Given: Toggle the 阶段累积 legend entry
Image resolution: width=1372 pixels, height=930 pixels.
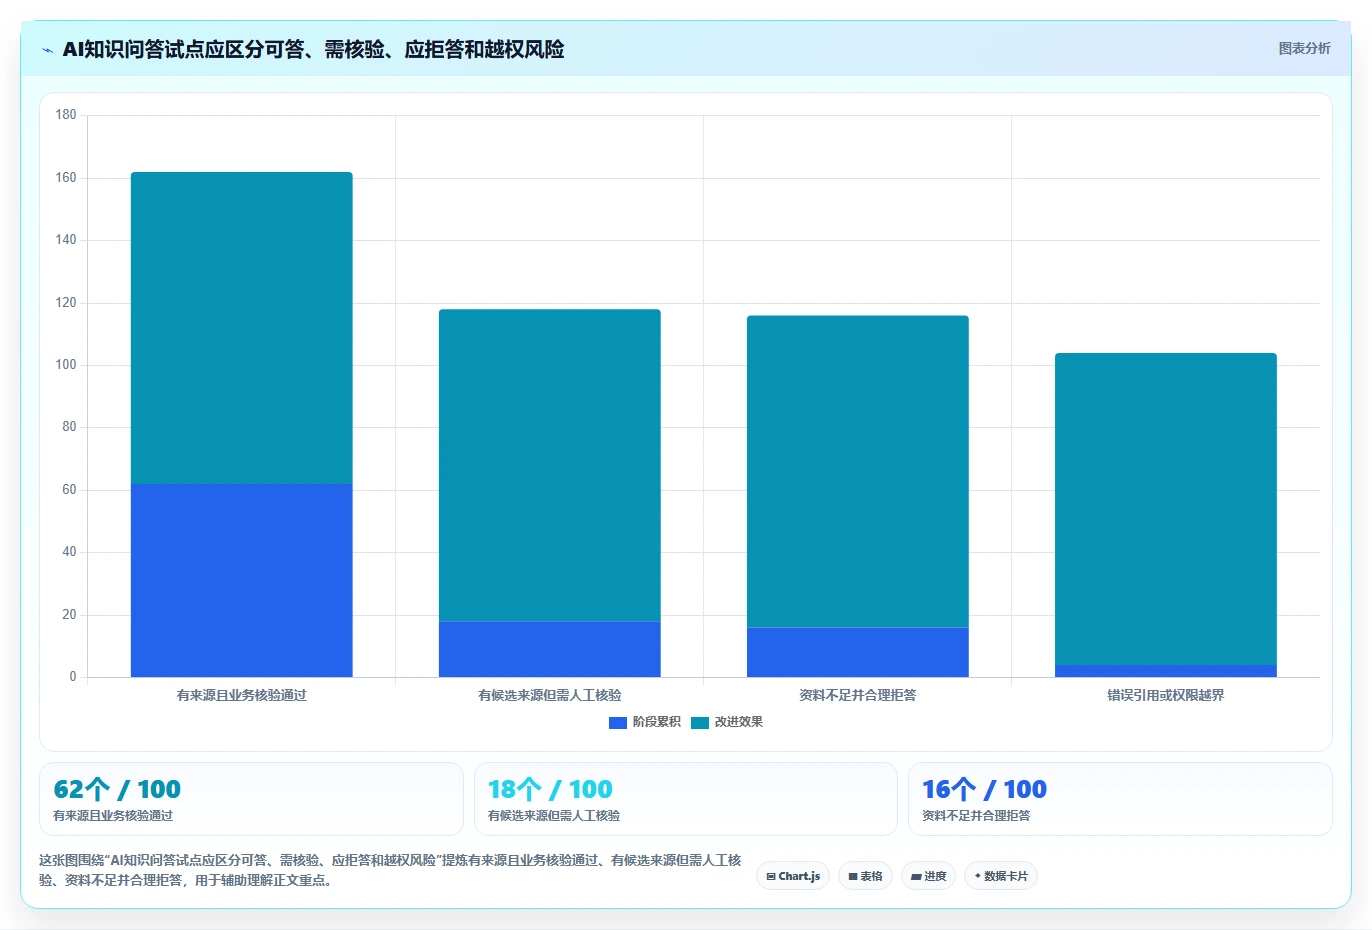Looking at the screenshot, I should (645, 722).
